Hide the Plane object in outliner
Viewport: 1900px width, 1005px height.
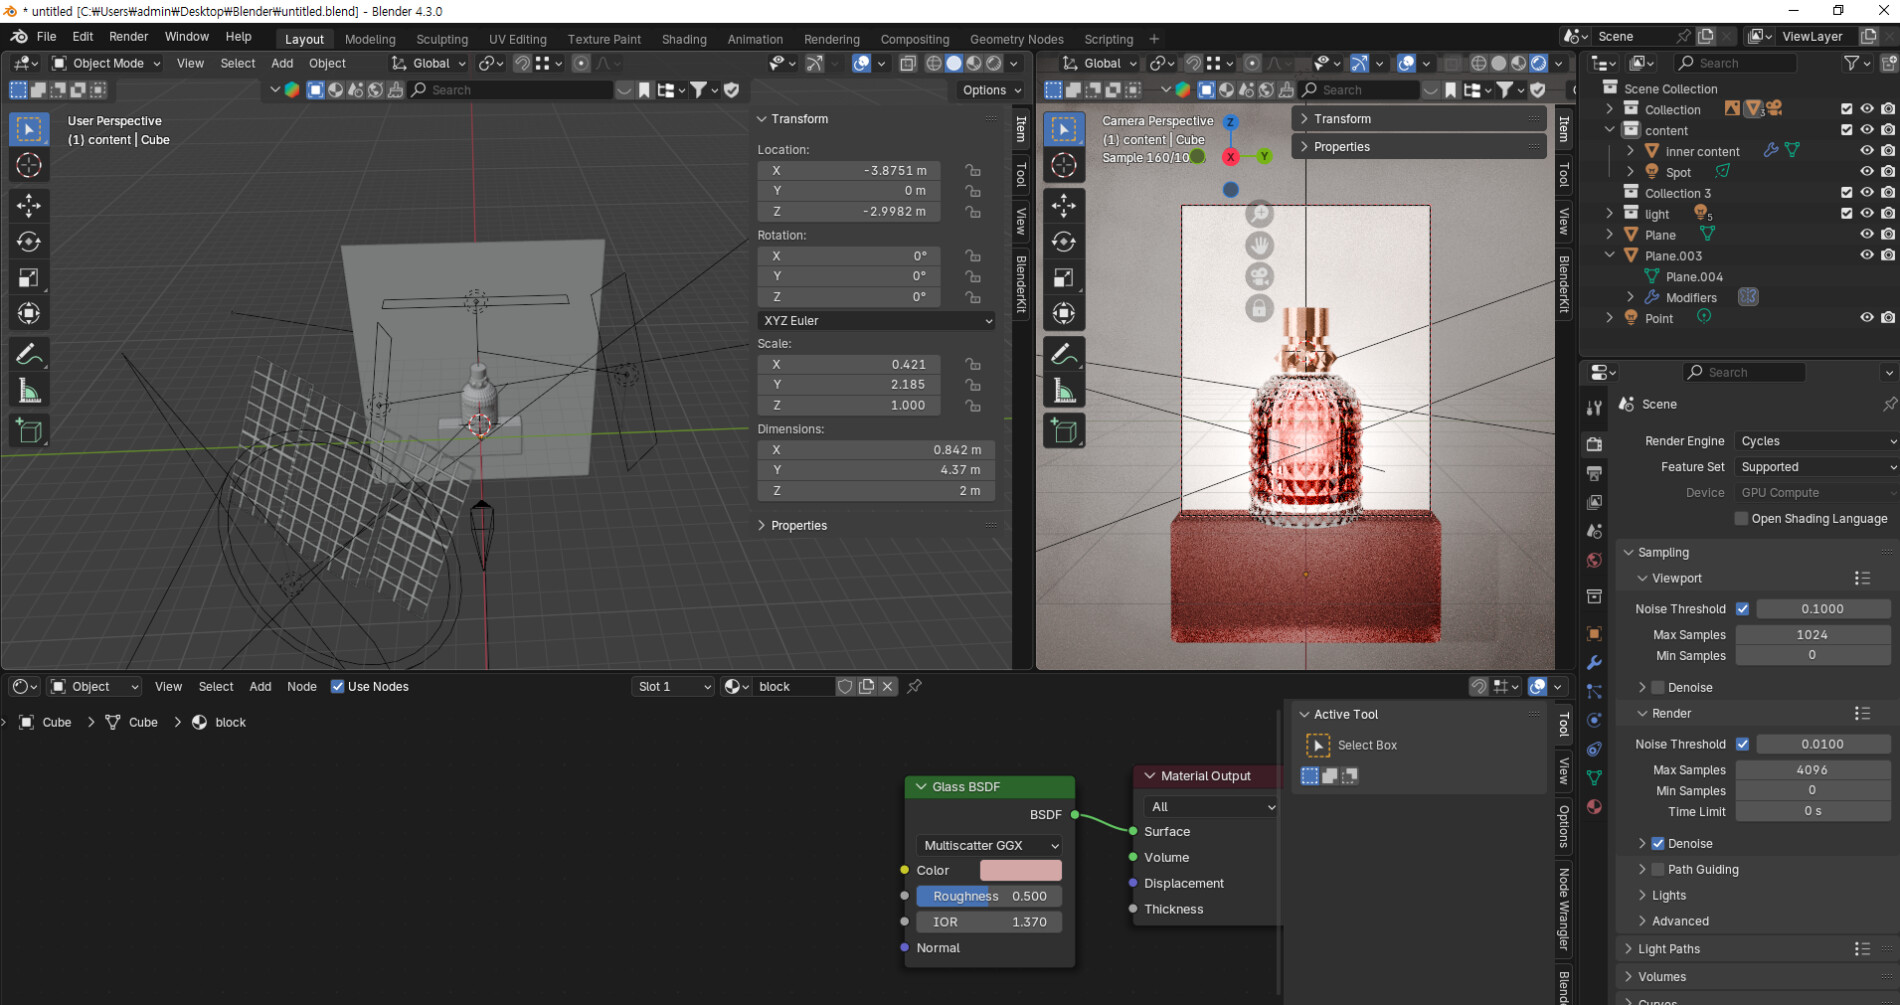tap(1866, 235)
